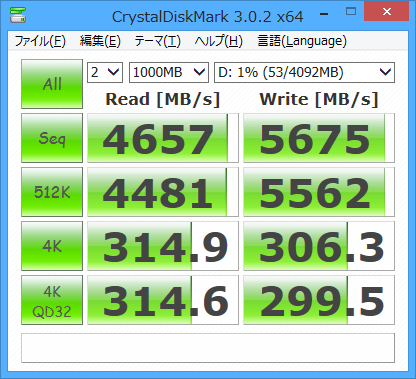Click the Read [MB/s] column header

click(163, 99)
